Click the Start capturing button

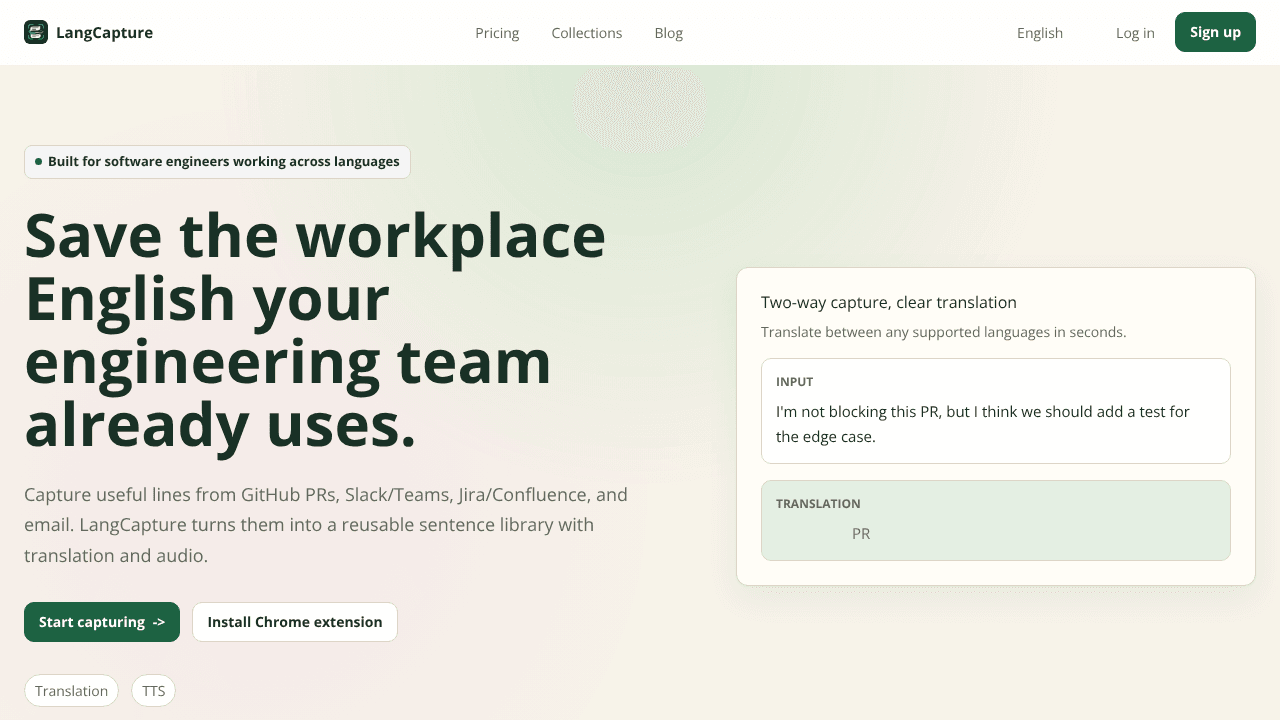pyautogui.click(x=102, y=622)
